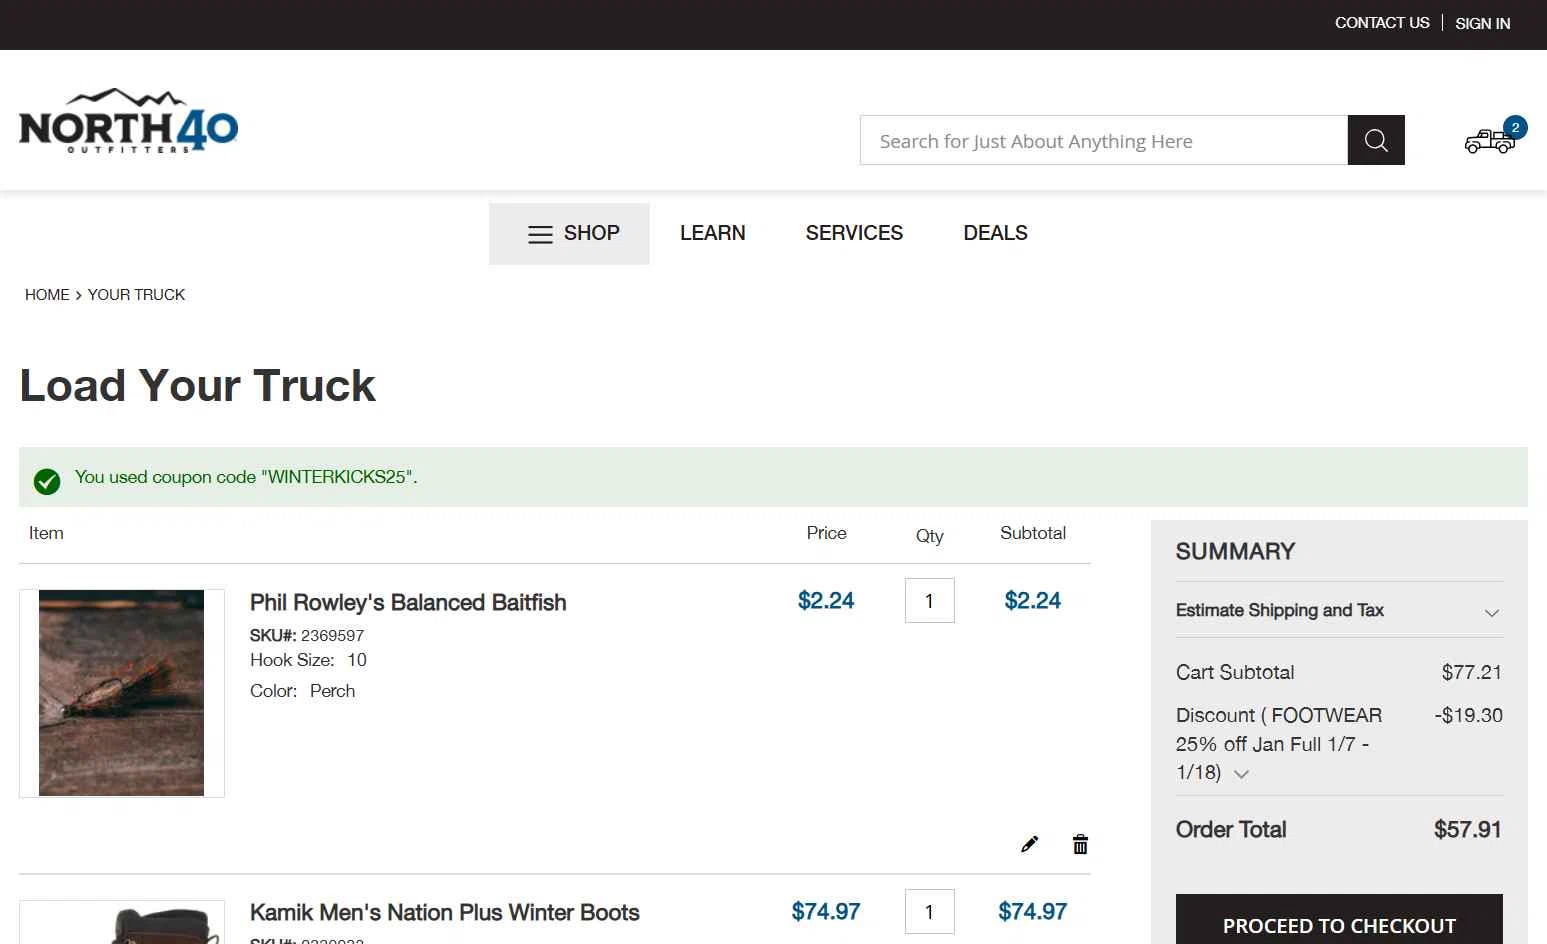Click the SUMMARY heading
Image resolution: width=1547 pixels, height=944 pixels.
(1235, 552)
